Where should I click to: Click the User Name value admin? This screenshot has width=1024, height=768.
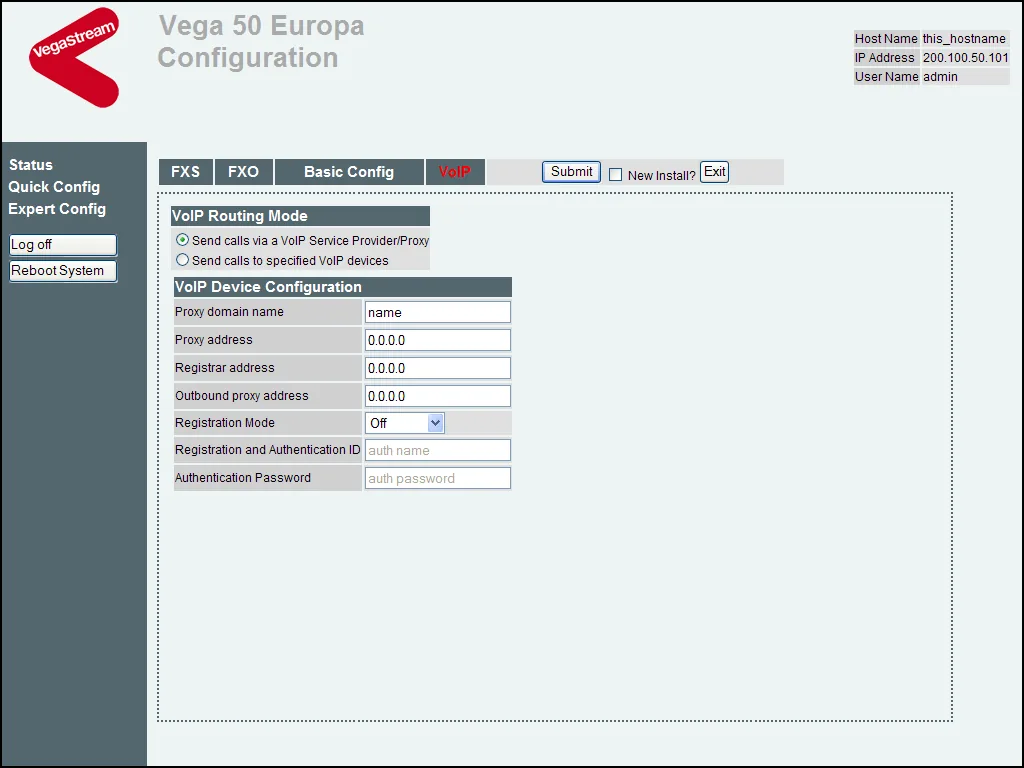pos(940,76)
